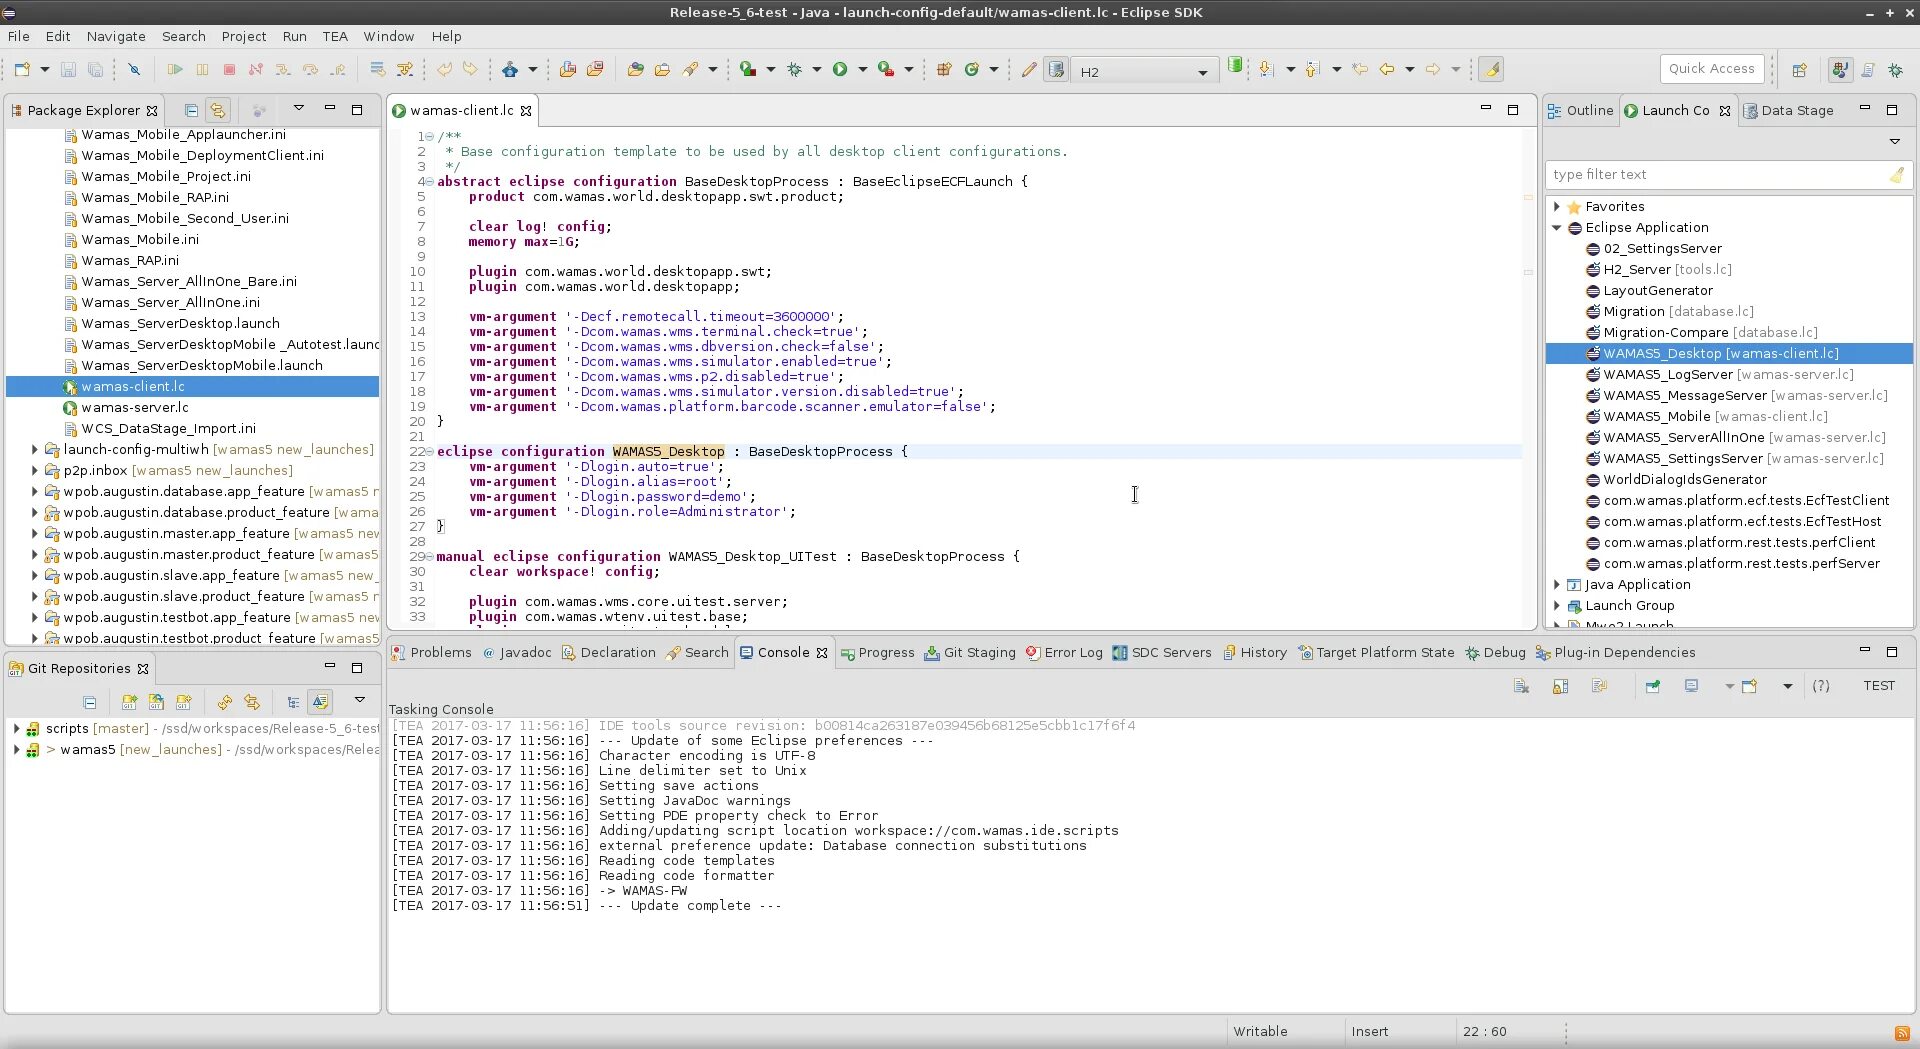Expand the Java Application tree node
The width and height of the screenshot is (1920, 1049).
[x=1556, y=585]
